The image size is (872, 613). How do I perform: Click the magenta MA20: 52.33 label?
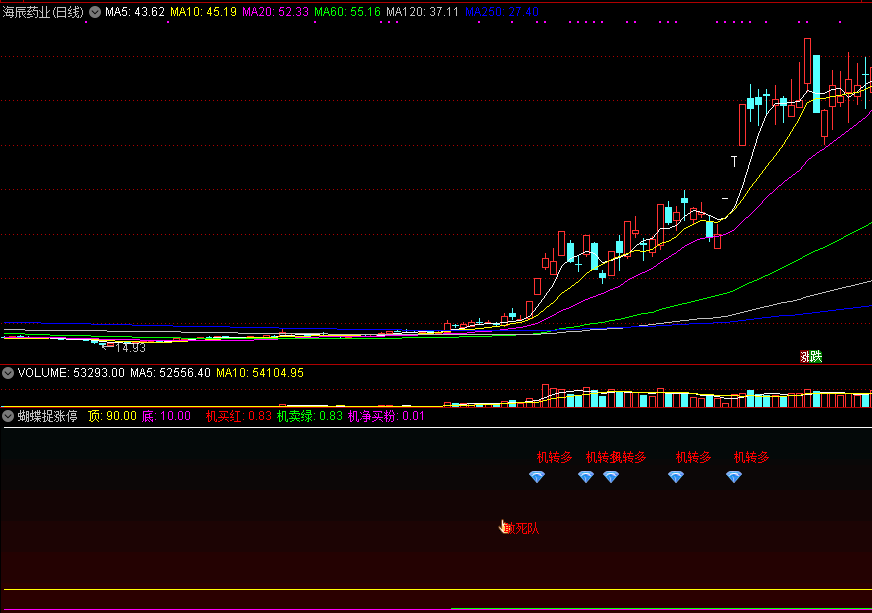coord(275,12)
